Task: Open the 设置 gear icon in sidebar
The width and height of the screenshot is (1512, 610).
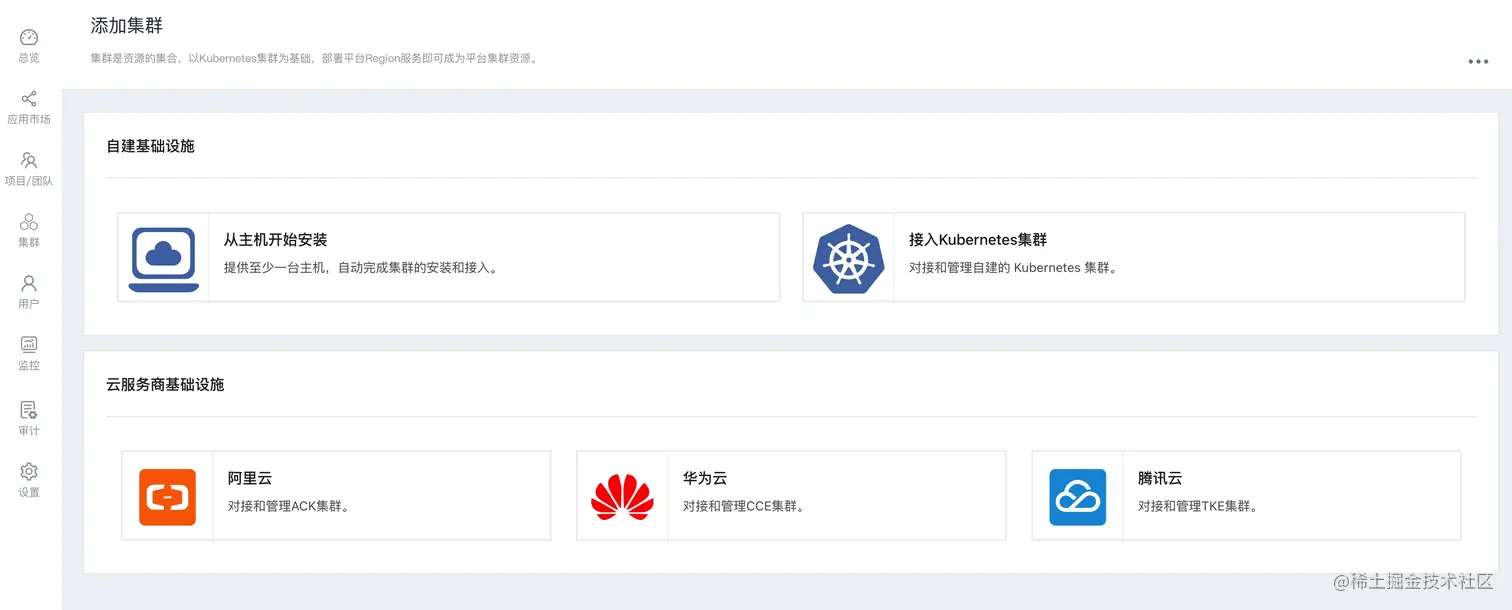Action: click(29, 471)
